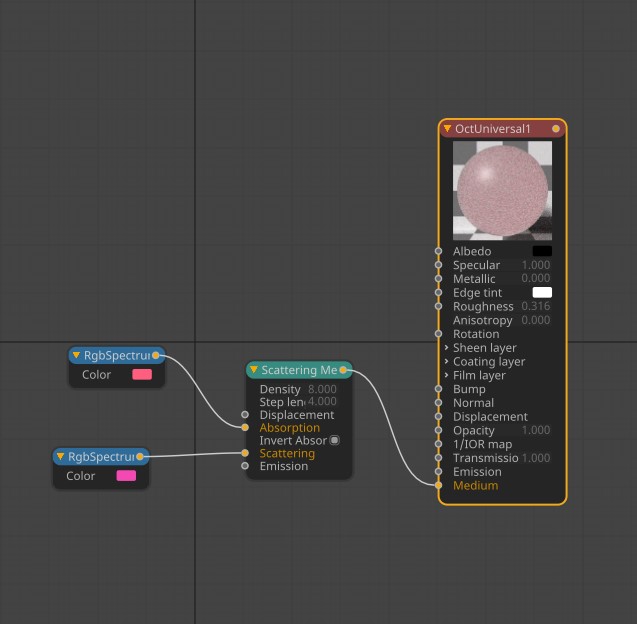The image size is (637, 624).
Task: Expand the Coating layer section
Action: [x=446, y=362]
